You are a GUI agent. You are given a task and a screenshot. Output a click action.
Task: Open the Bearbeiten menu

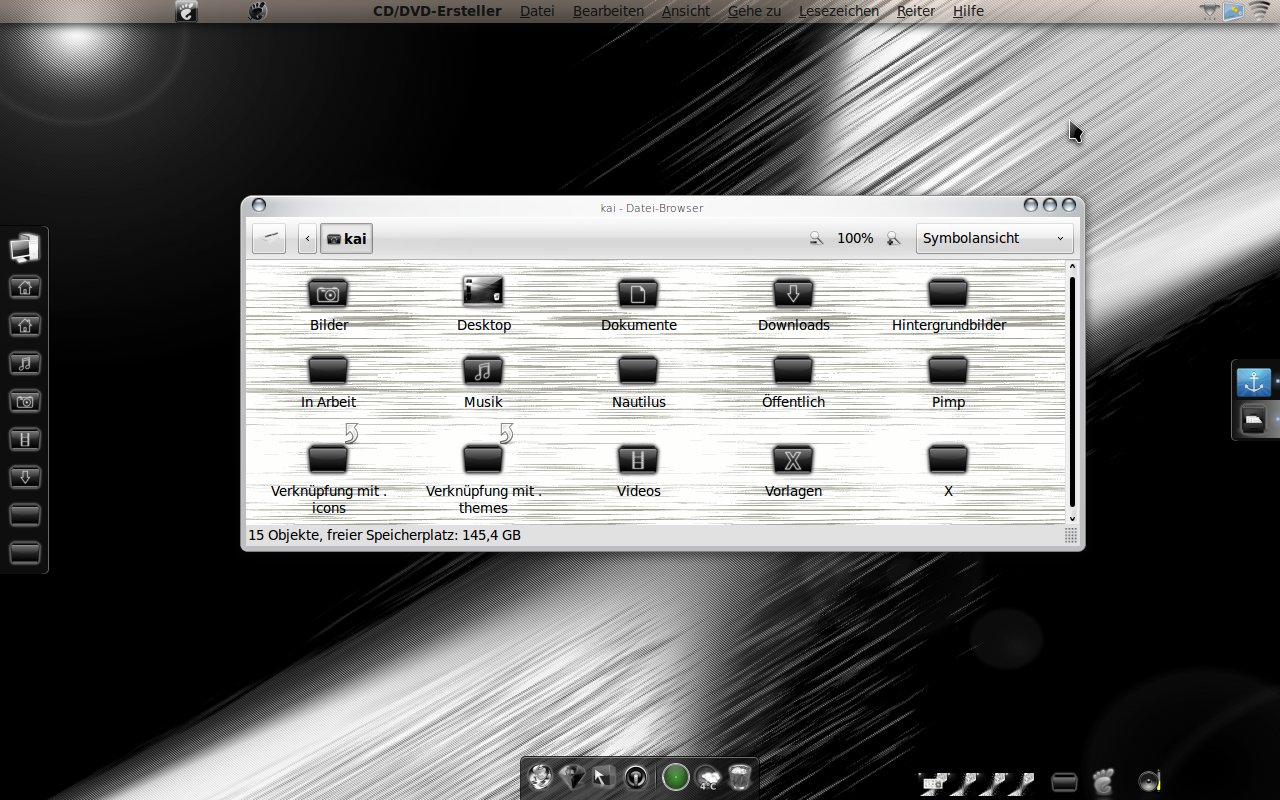coord(608,11)
